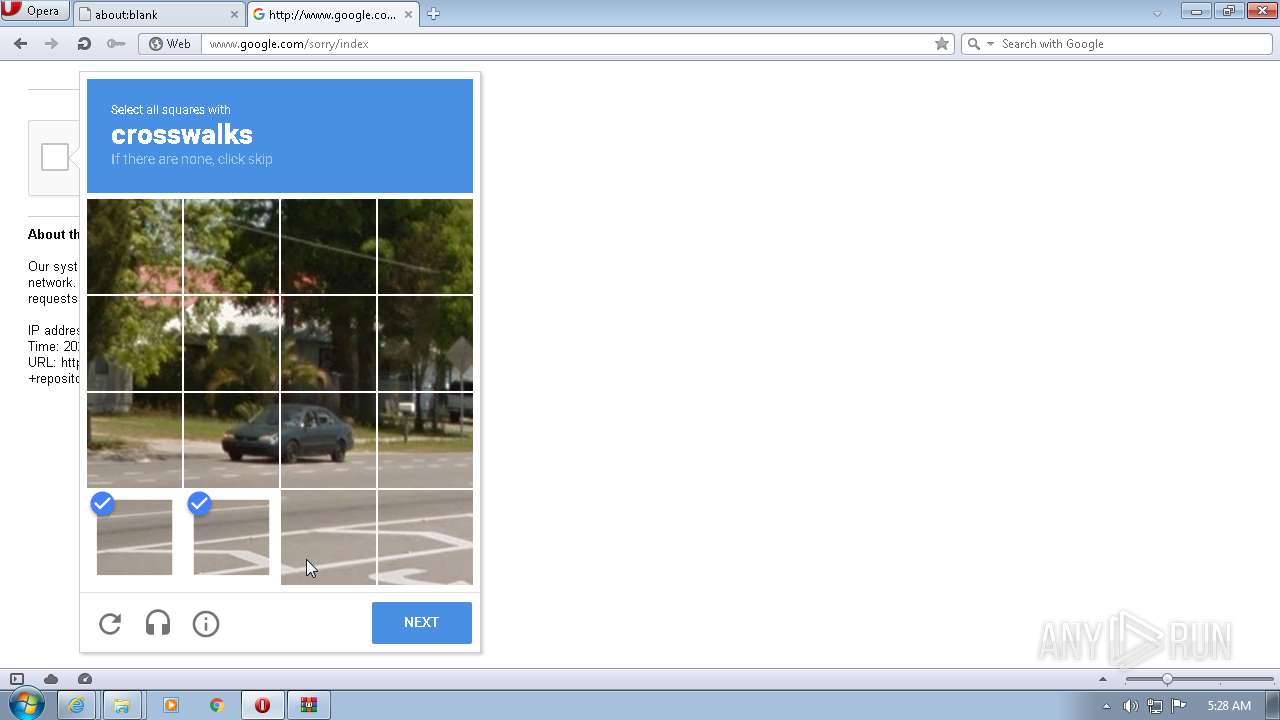Screen dimensions: 1280x720
Task: Reload the page in the browser toolbar
Action: coord(84,44)
